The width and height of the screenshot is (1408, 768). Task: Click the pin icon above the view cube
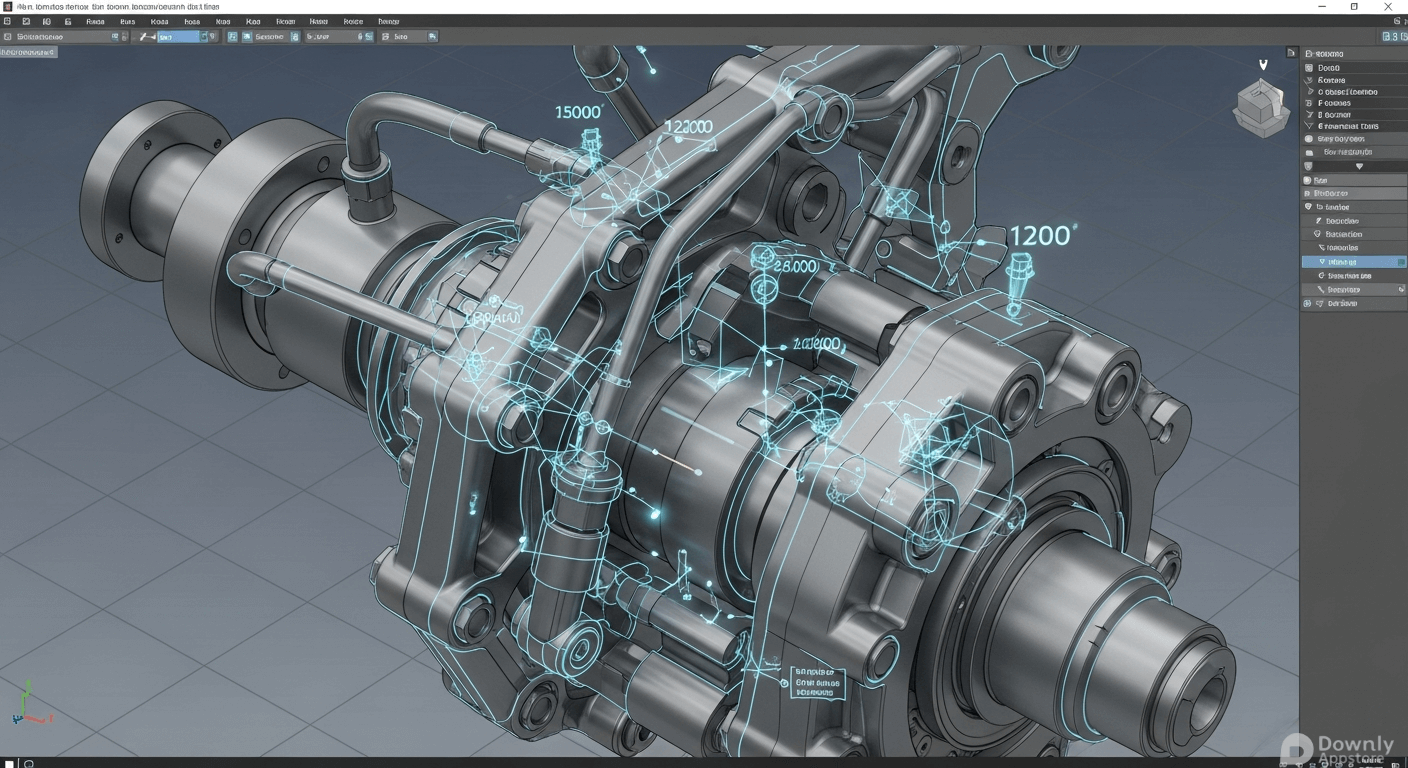point(1263,64)
